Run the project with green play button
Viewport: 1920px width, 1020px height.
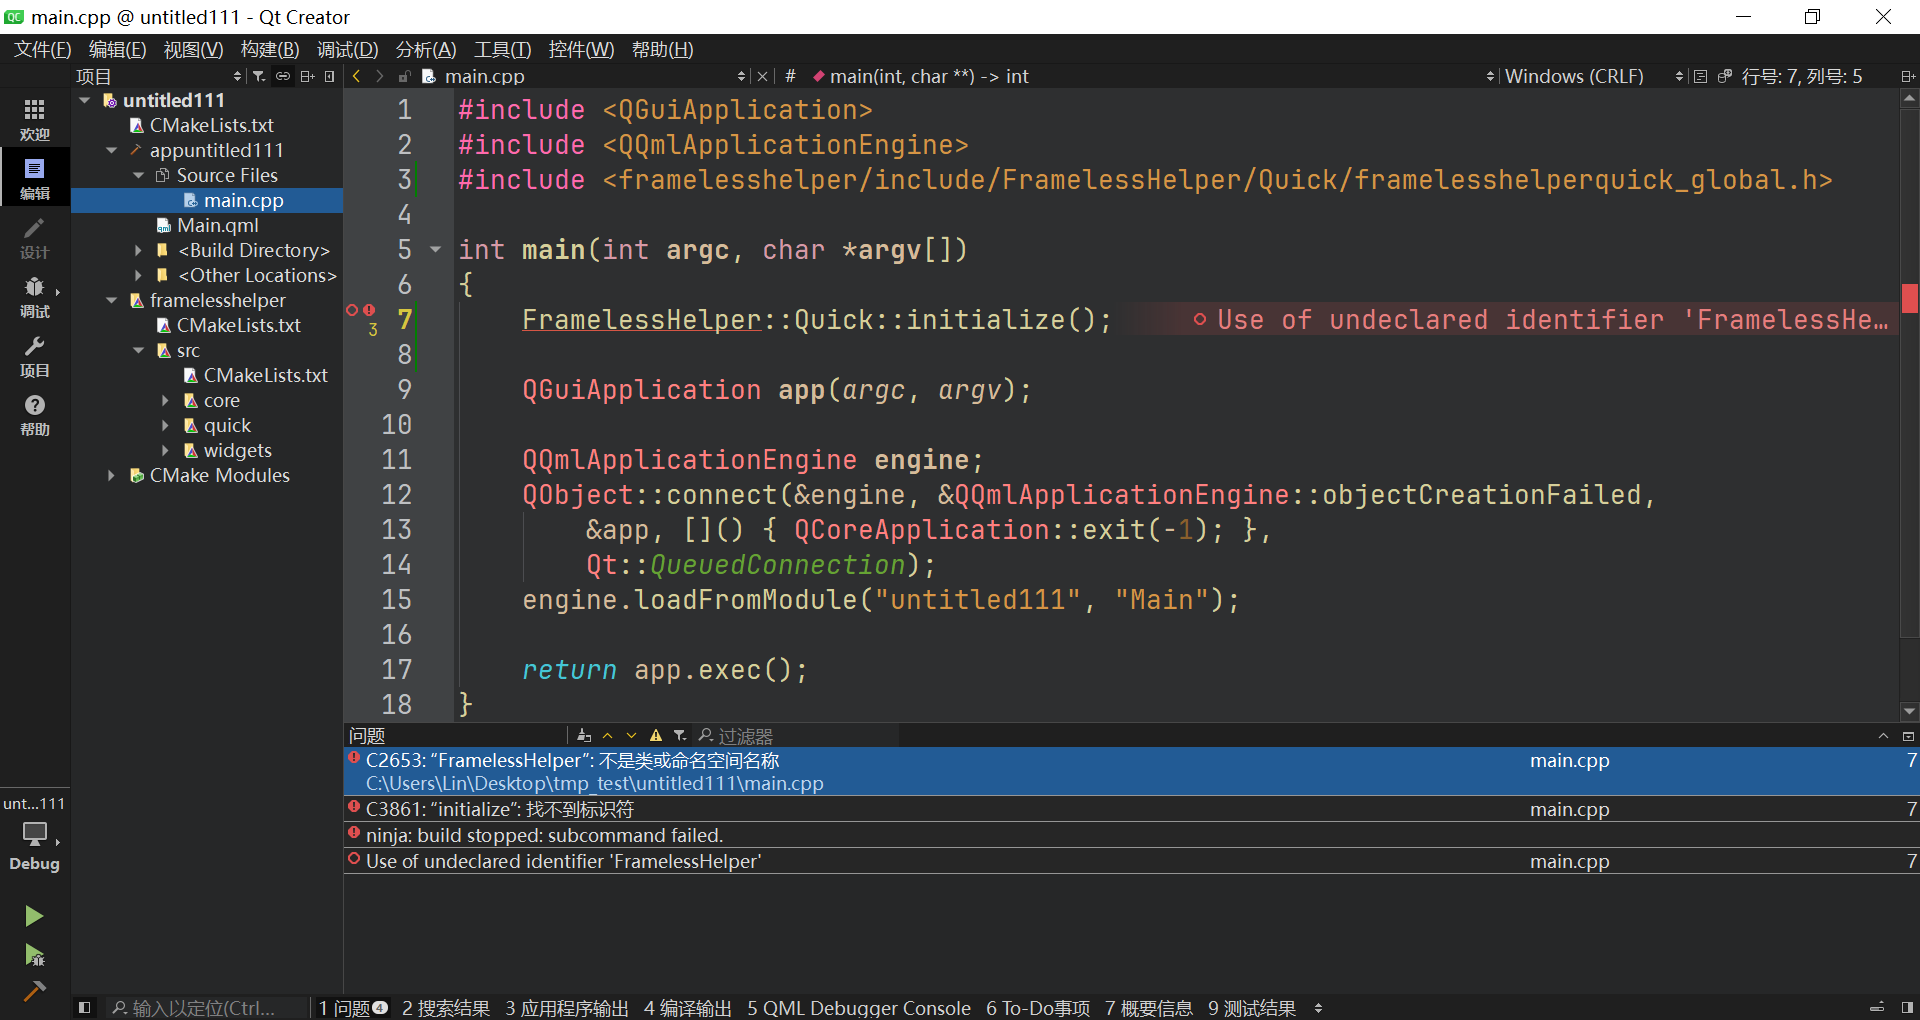[x=34, y=916]
